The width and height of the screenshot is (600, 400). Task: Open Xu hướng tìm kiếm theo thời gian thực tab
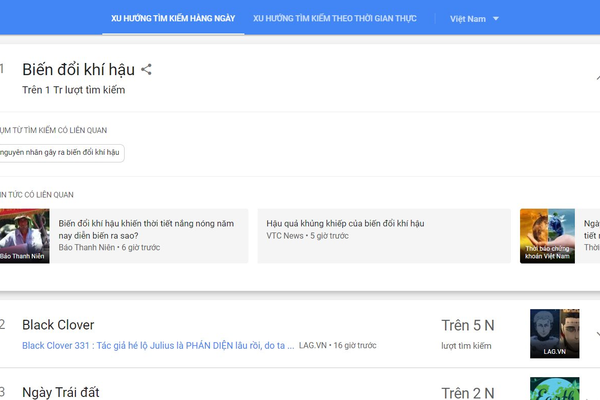point(335,18)
